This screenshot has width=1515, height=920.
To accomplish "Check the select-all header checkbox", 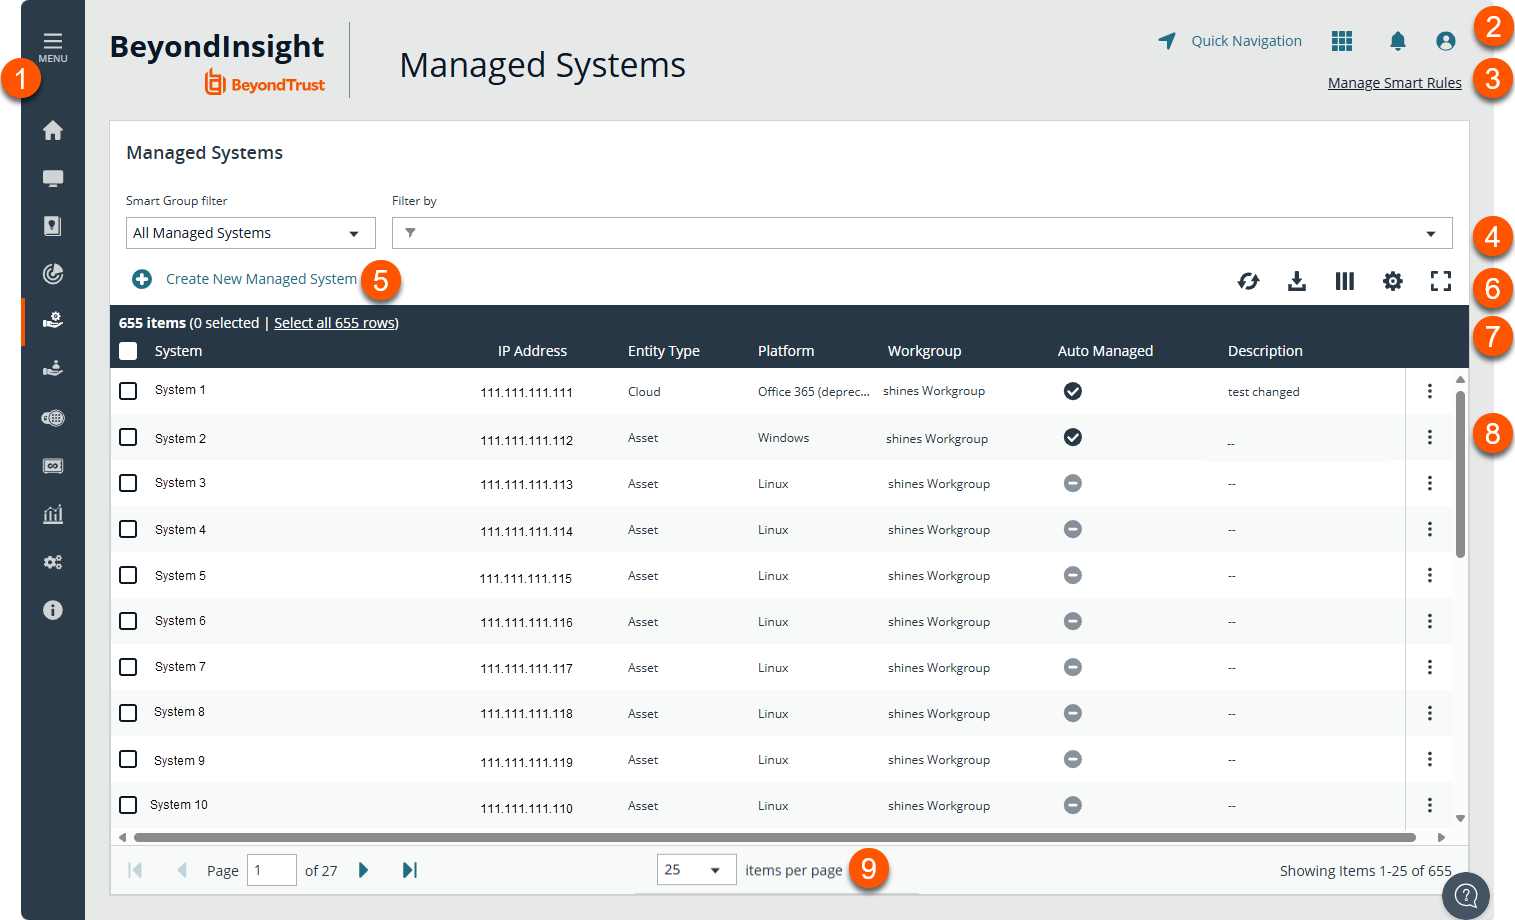I will coord(128,351).
